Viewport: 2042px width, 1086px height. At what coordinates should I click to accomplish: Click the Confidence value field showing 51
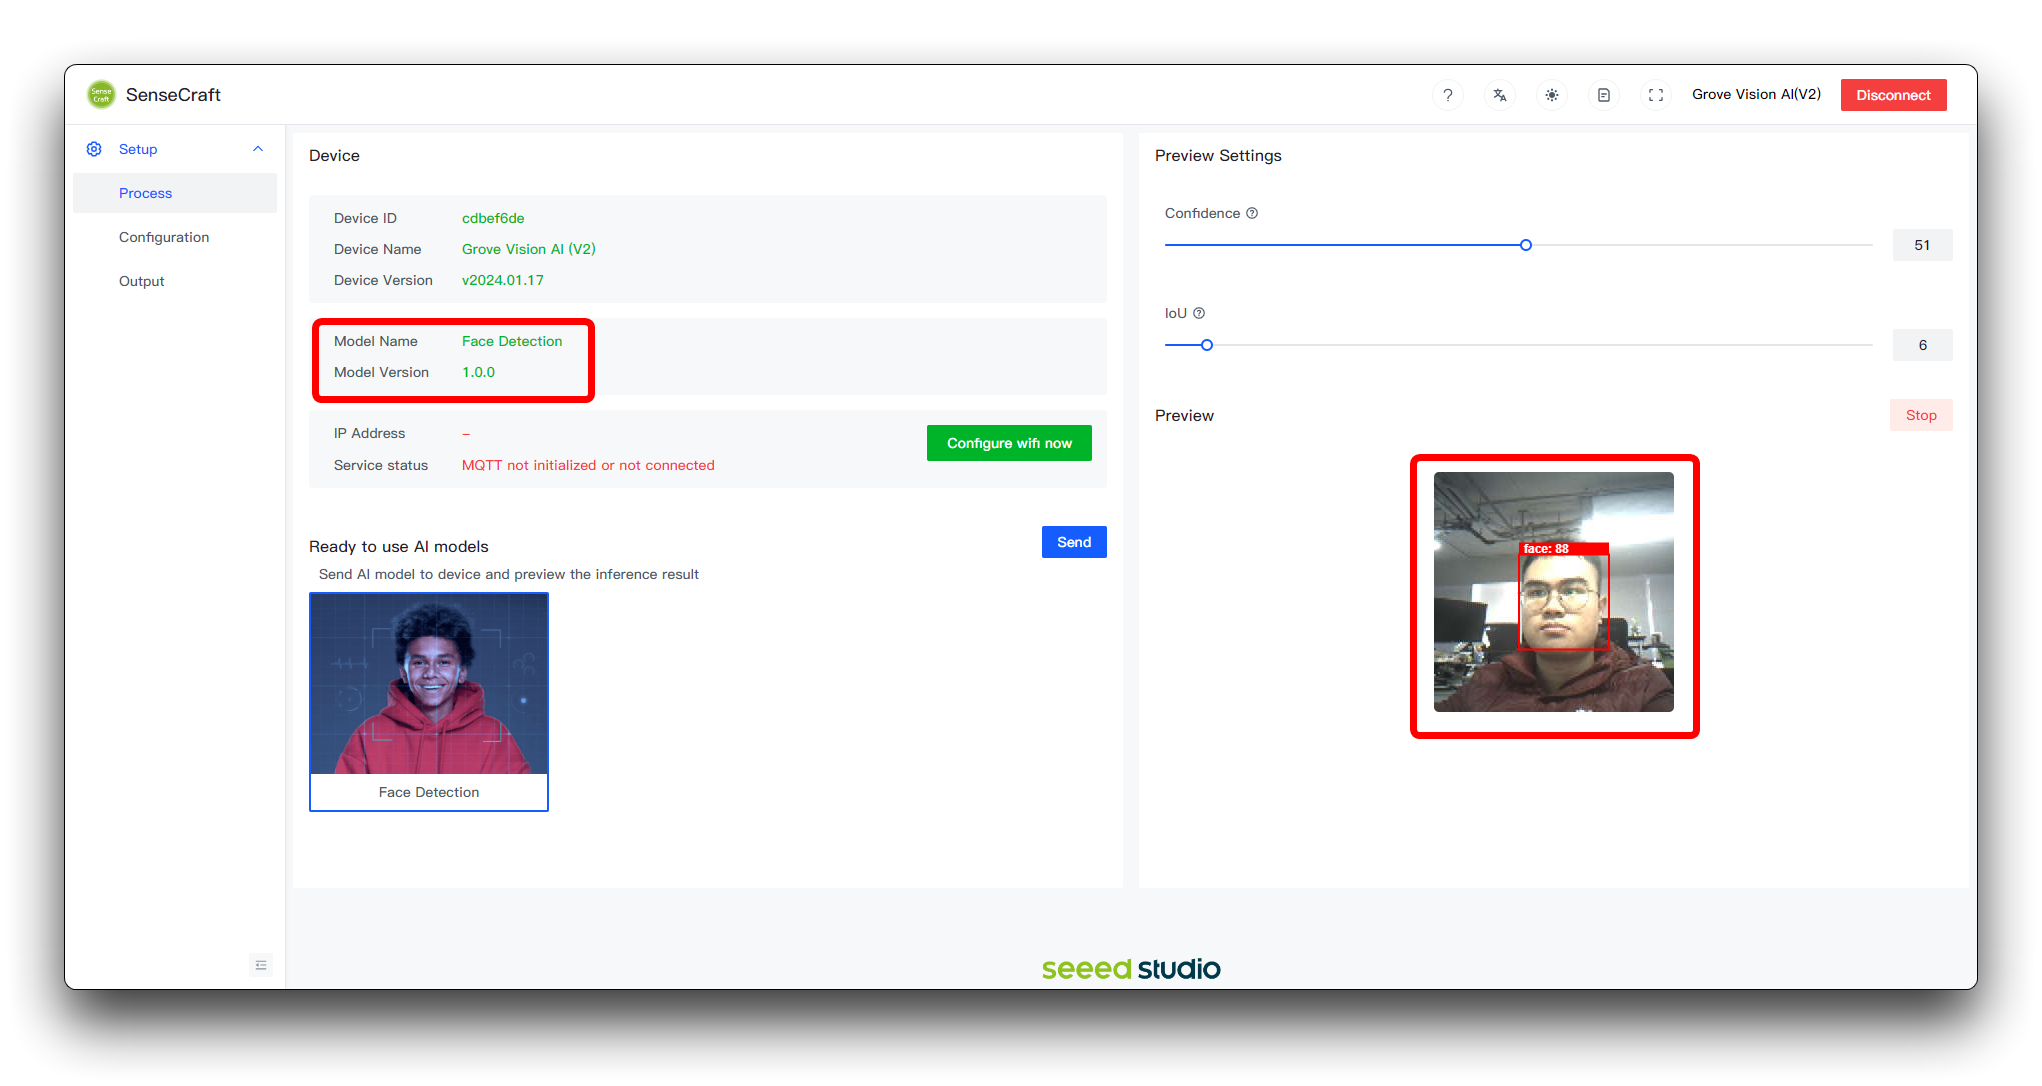[1922, 245]
